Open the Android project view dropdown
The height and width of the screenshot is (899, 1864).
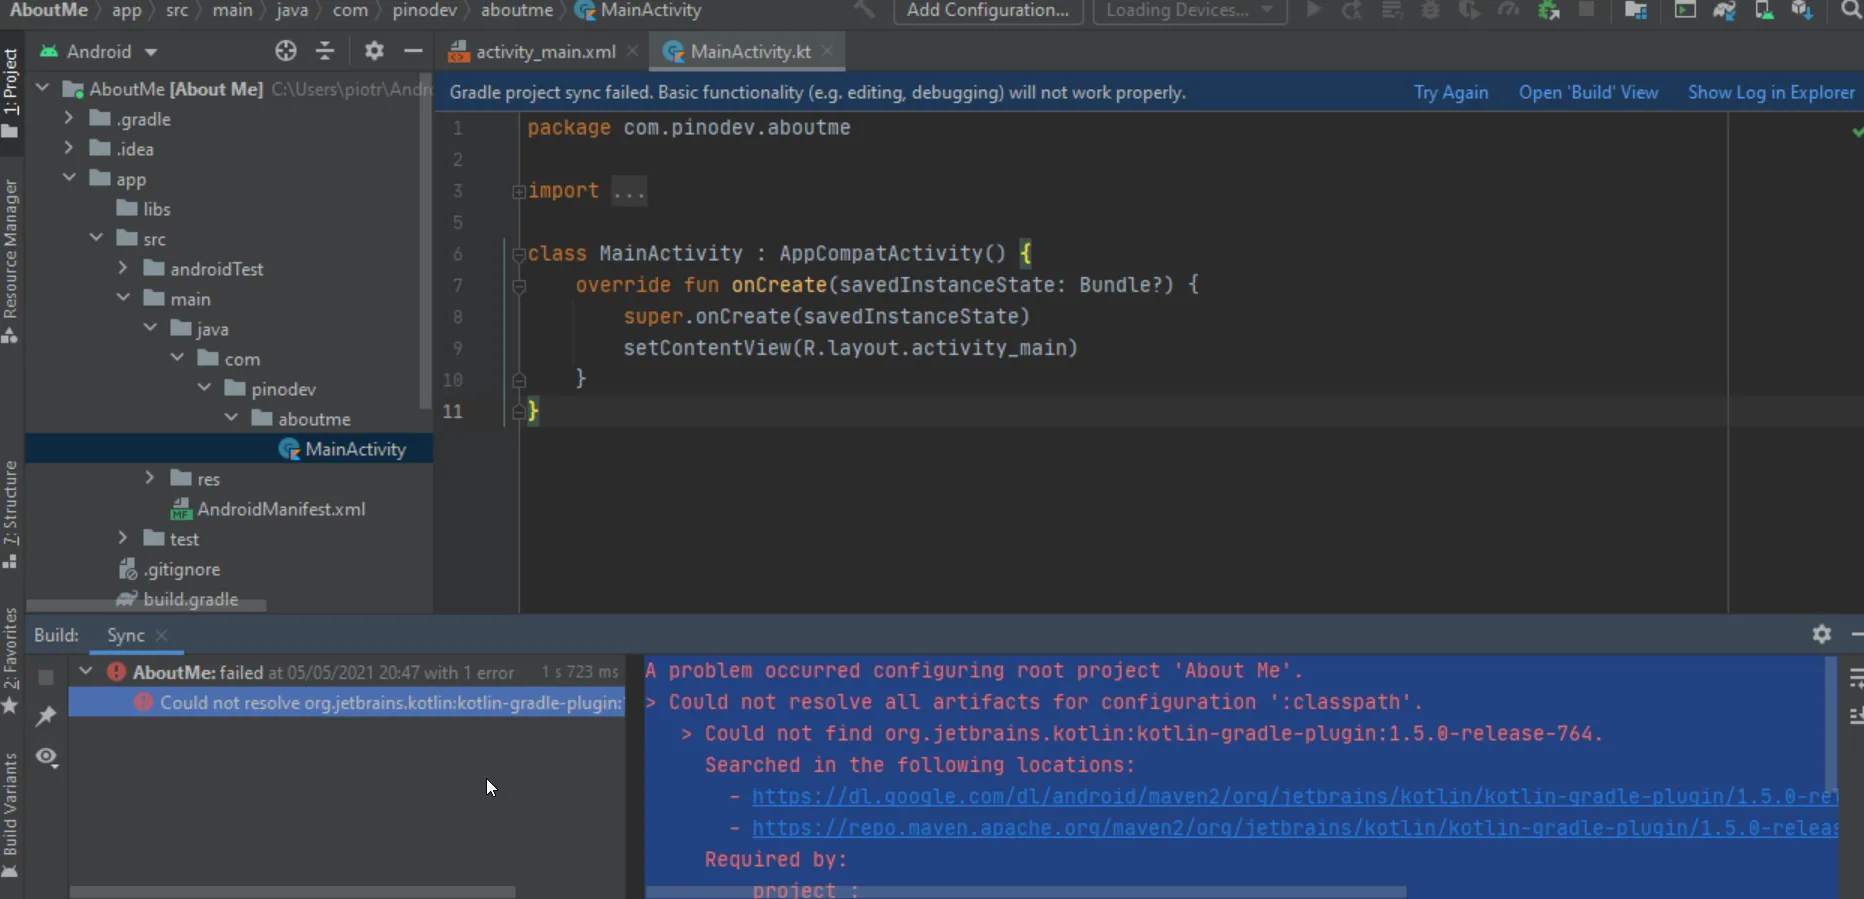coord(99,51)
